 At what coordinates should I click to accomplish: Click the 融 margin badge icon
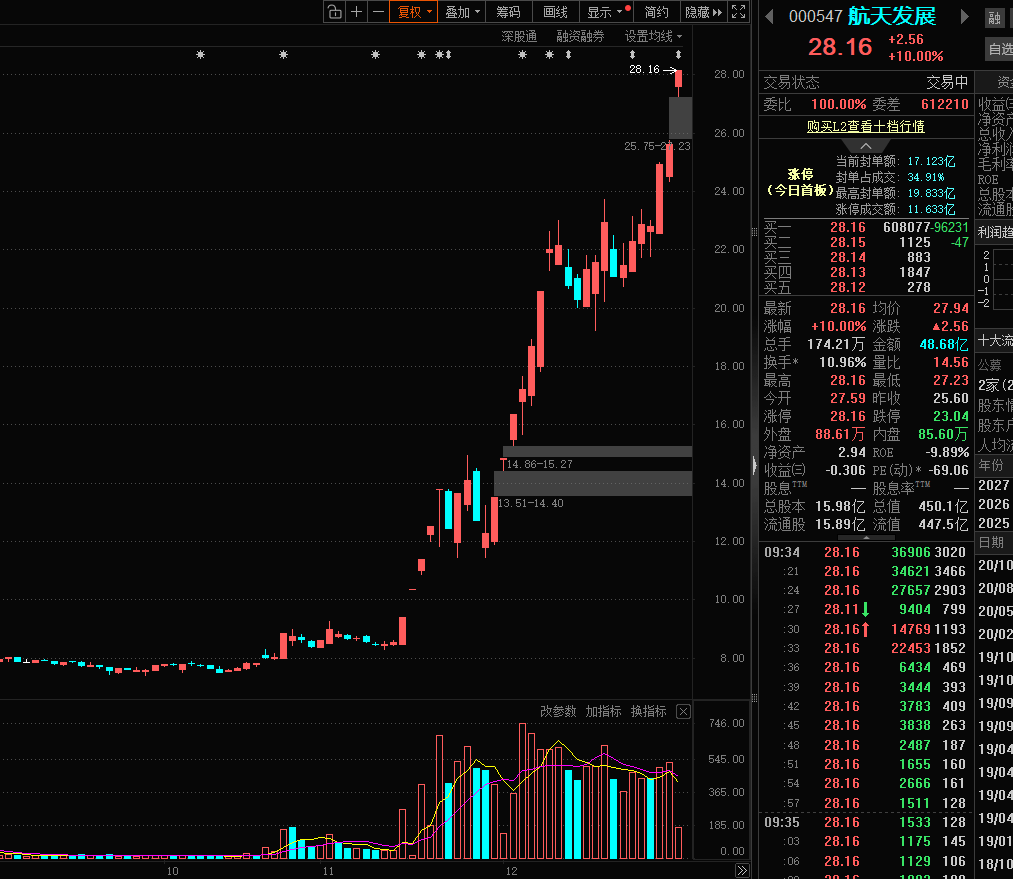994,18
